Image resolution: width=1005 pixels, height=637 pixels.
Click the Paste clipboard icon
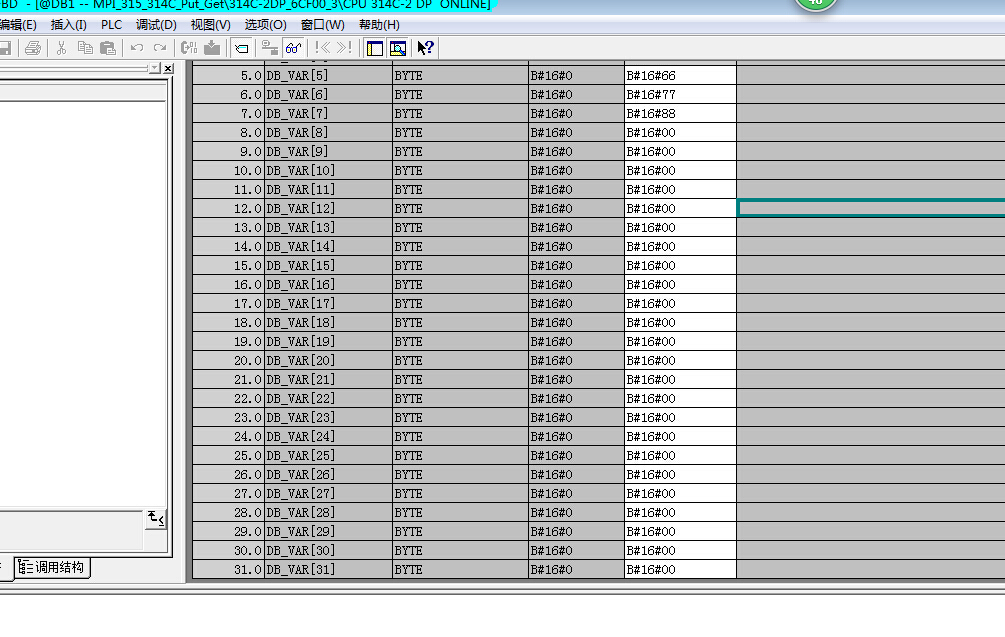pos(108,48)
